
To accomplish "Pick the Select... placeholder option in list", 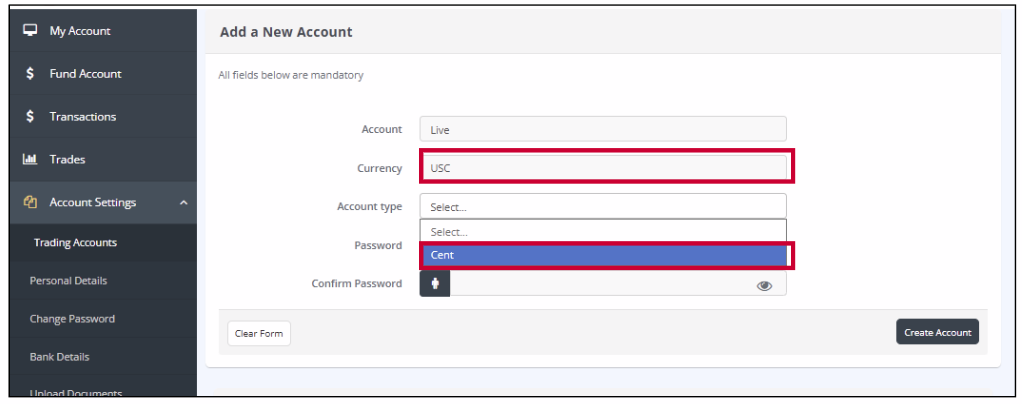I will tap(602, 232).
